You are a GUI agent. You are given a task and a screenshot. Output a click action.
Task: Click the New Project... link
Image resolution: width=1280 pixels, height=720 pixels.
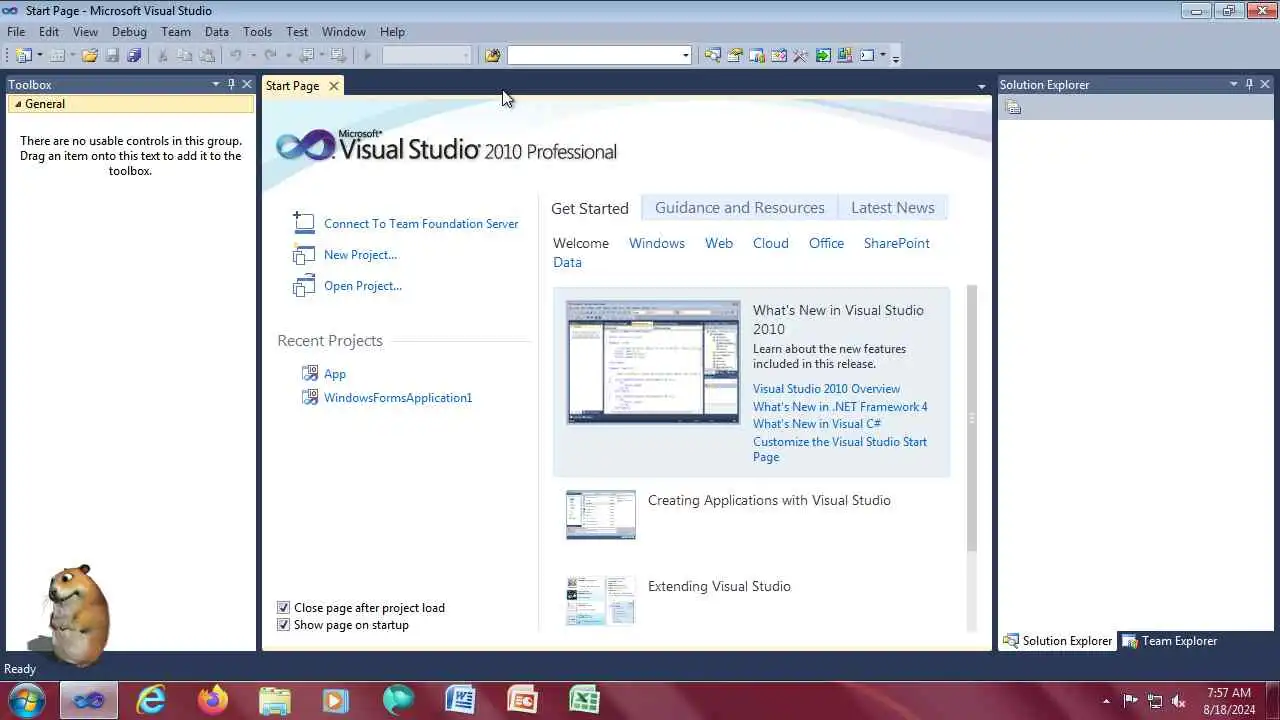[x=360, y=255]
